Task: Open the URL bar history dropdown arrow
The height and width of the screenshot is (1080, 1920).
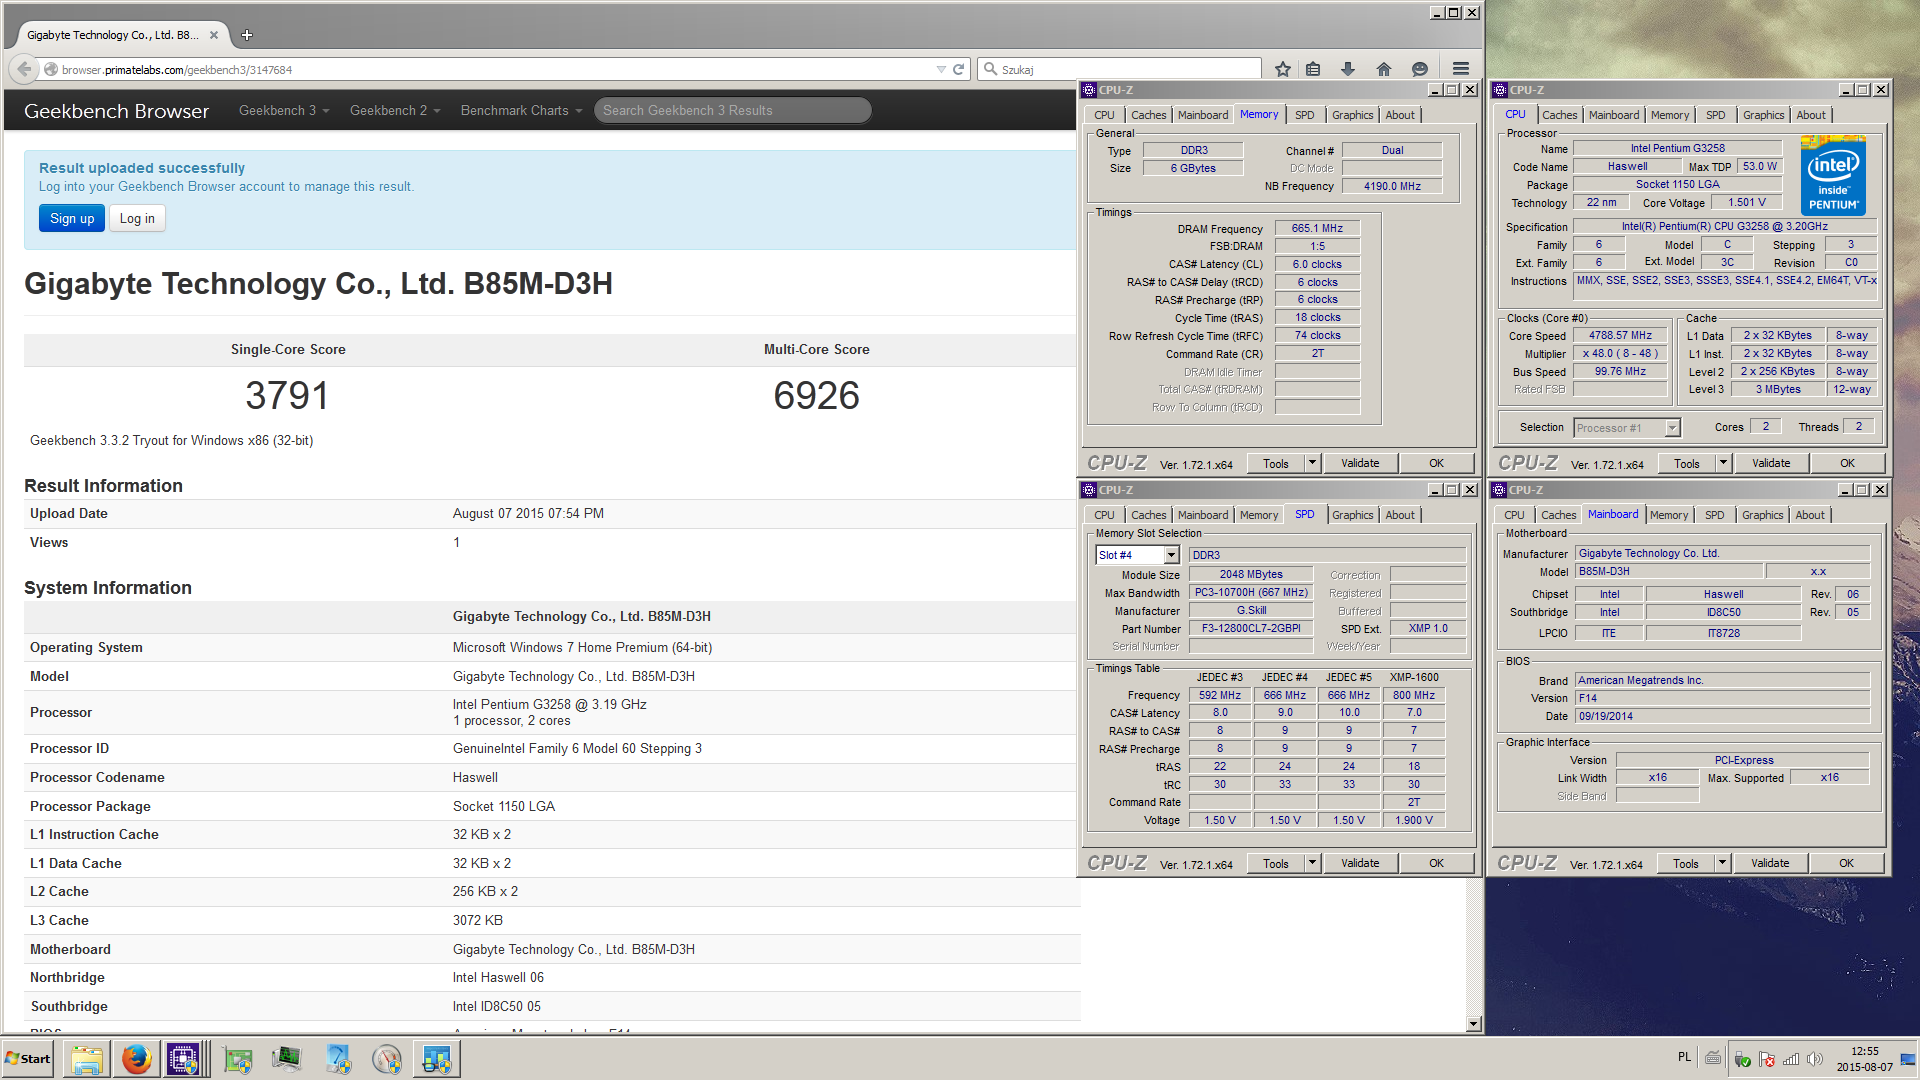Action: click(941, 69)
